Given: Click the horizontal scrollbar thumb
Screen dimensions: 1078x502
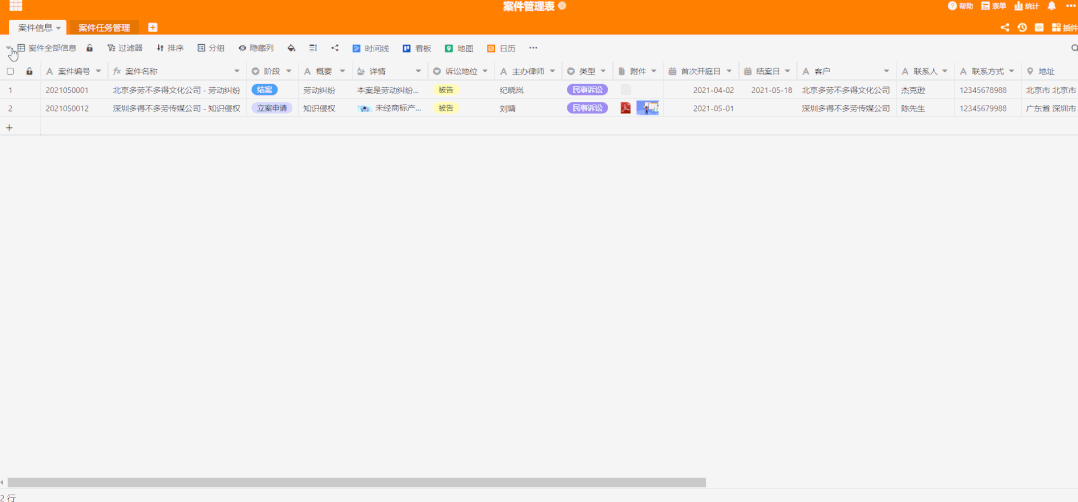Looking at the screenshot, I should coord(357,483).
